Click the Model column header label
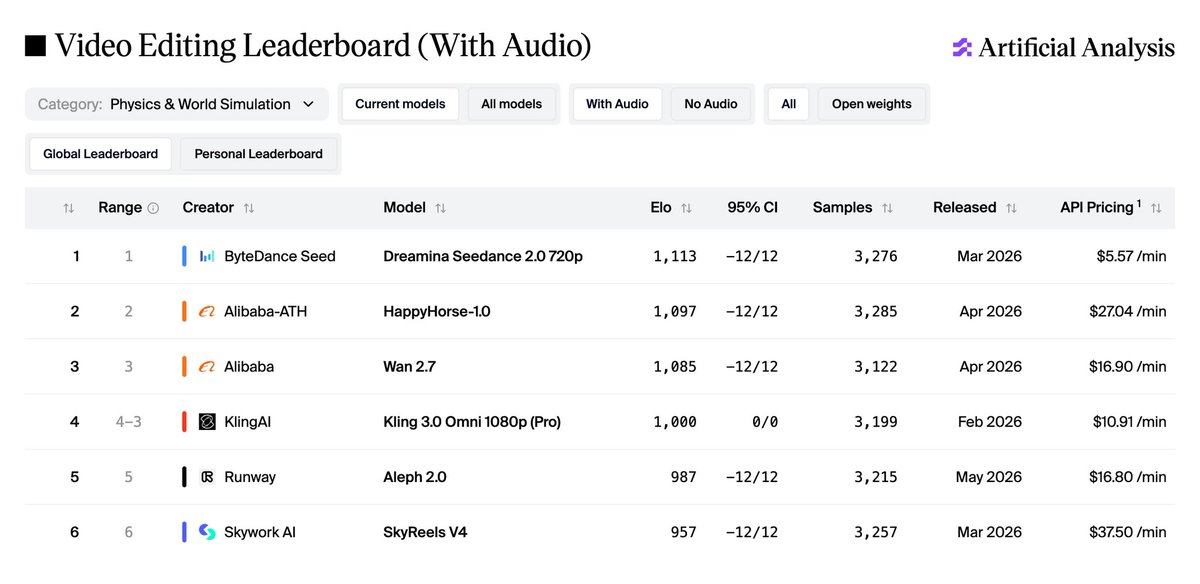 404,208
